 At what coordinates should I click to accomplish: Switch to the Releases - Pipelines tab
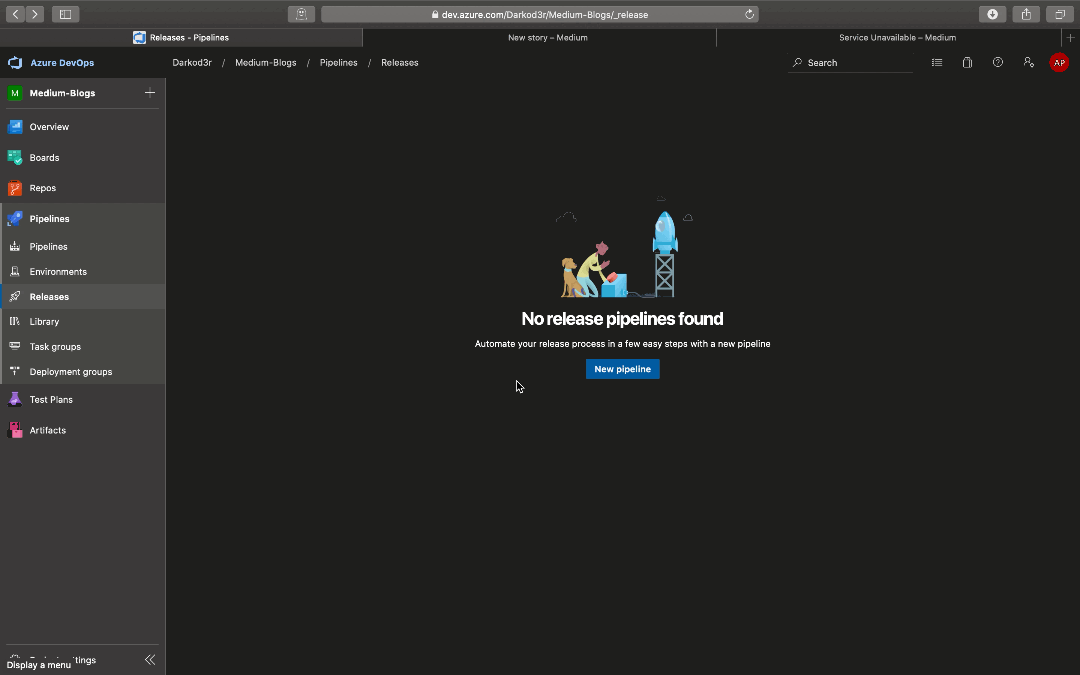click(181, 38)
